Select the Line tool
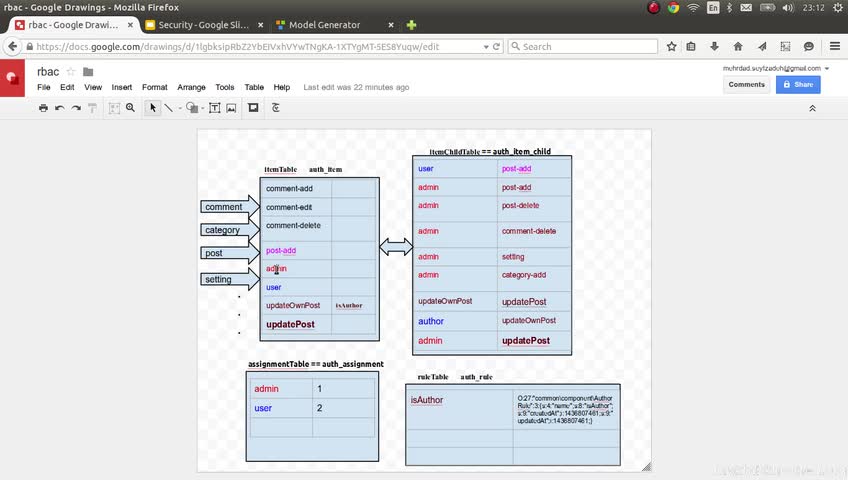 [x=169, y=108]
